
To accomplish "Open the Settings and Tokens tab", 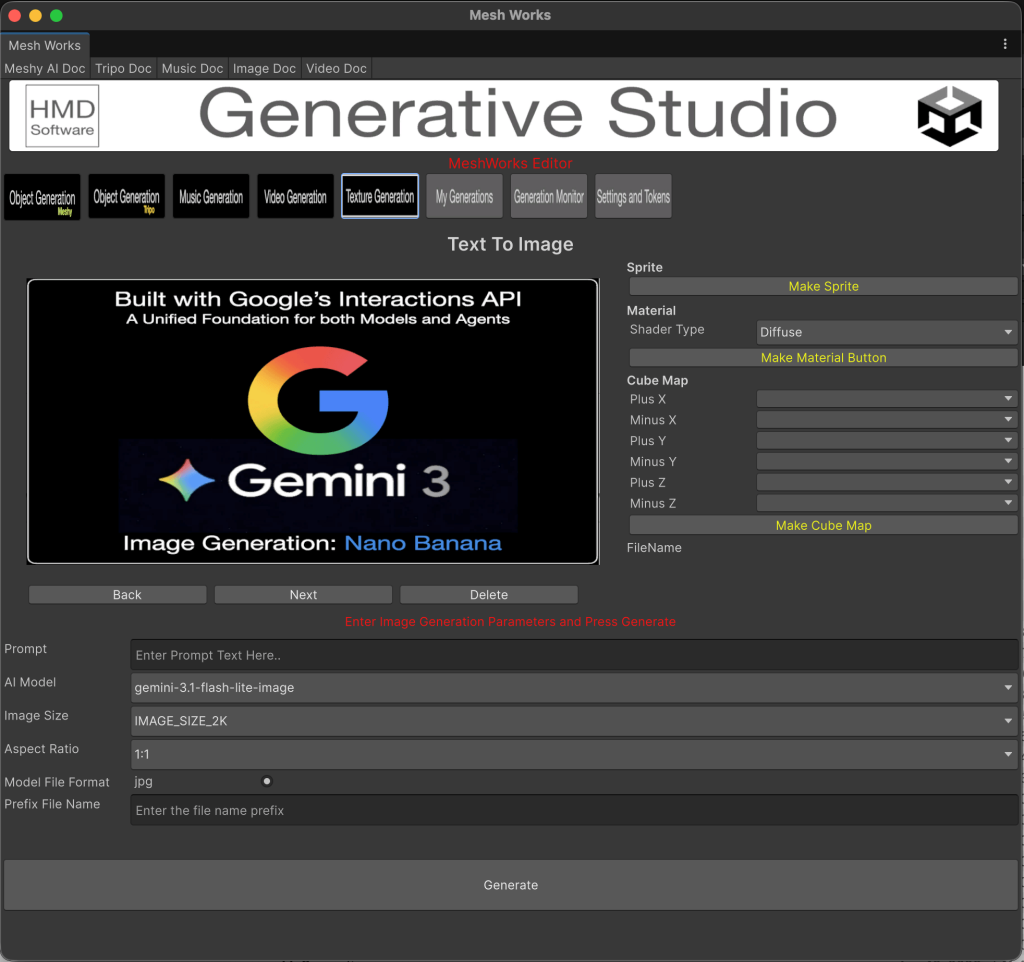I will pyautogui.click(x=633, y=197).
